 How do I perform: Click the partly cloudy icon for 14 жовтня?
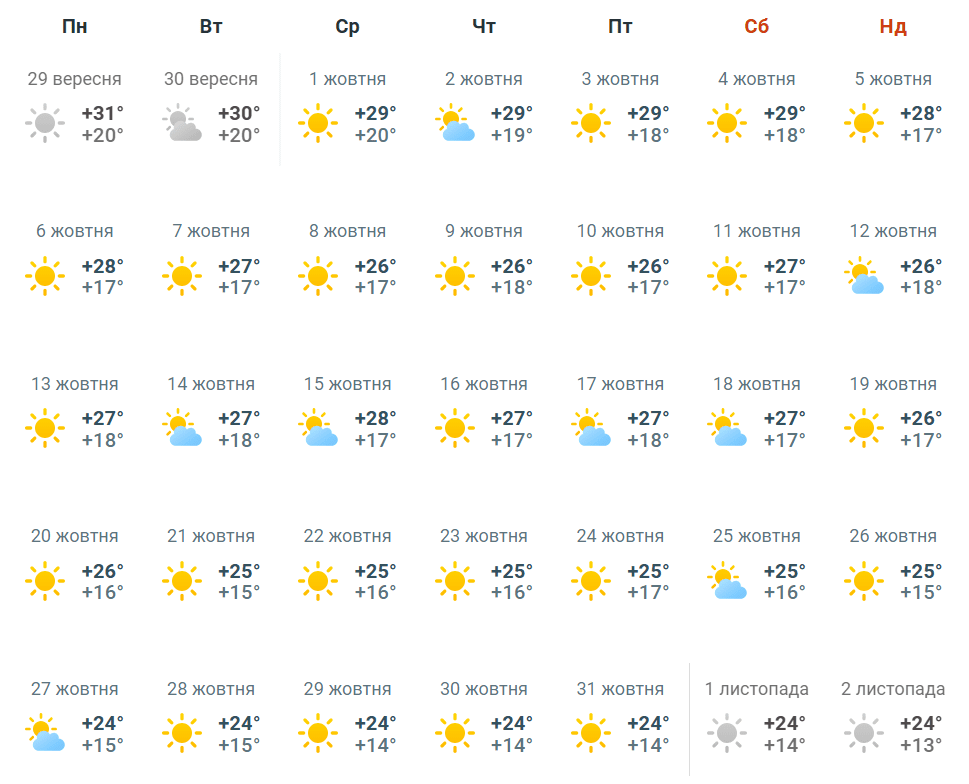[182, 428]
